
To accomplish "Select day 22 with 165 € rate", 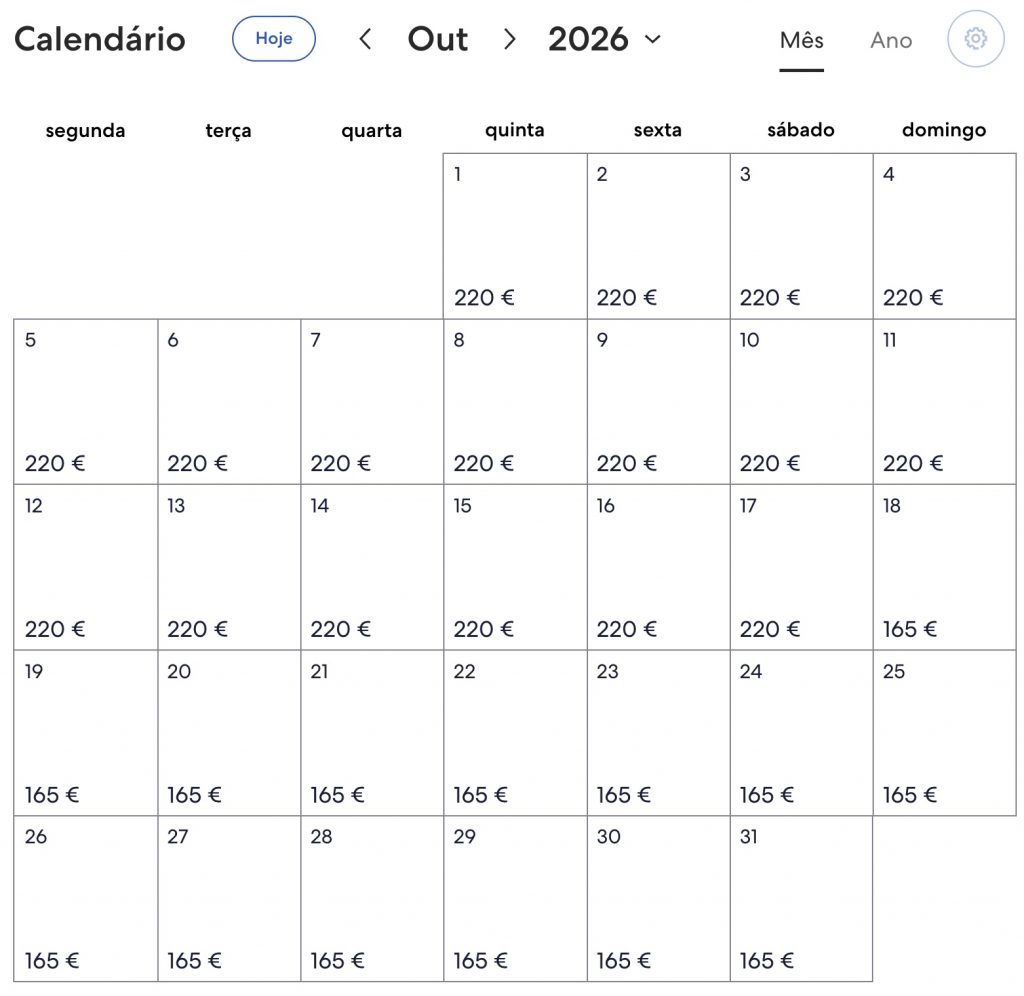I will click(x=515, y=733).
